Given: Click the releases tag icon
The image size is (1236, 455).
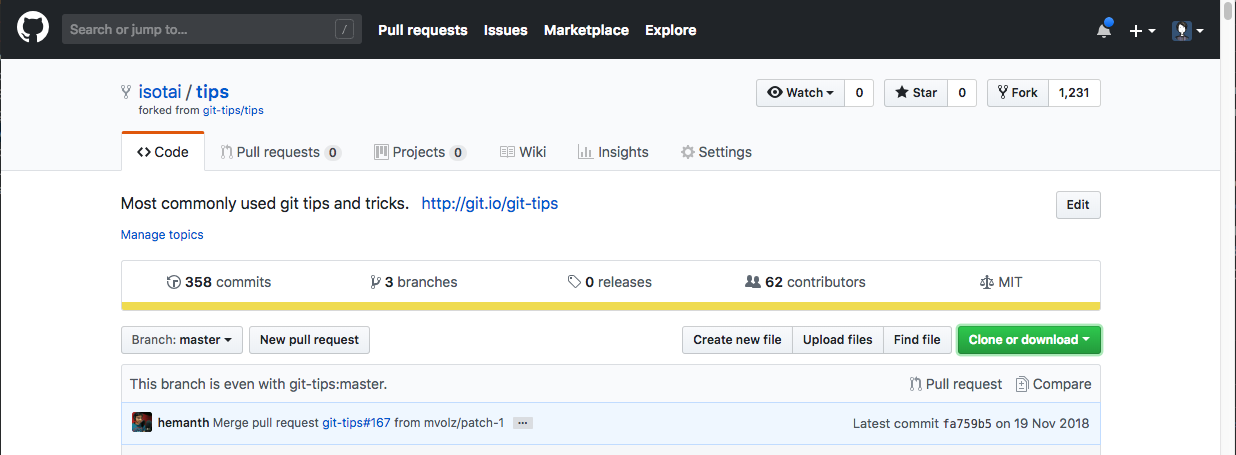Looking at the screenshot, I should coord(574,282).
